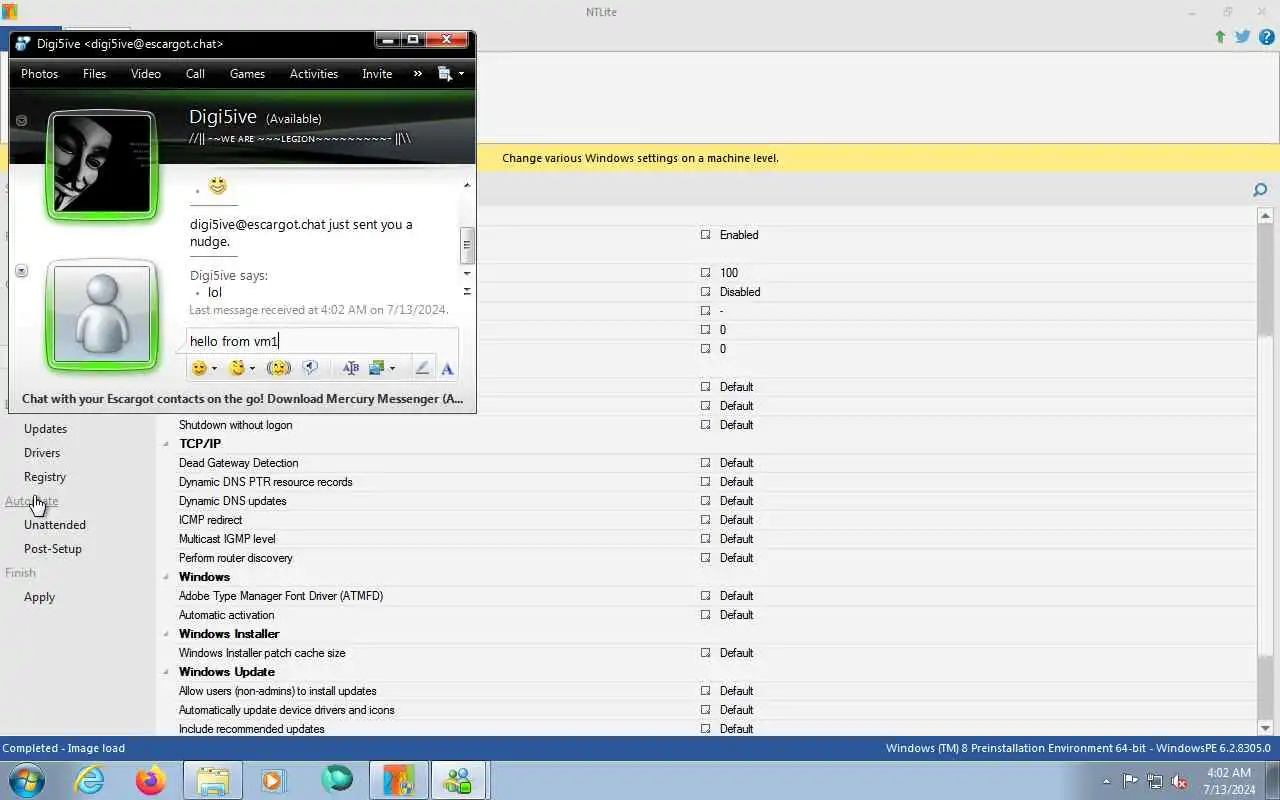Viewport: 1280px width, 800px height.
Task: Open the Windows Start orb
Action: point(27,779)
